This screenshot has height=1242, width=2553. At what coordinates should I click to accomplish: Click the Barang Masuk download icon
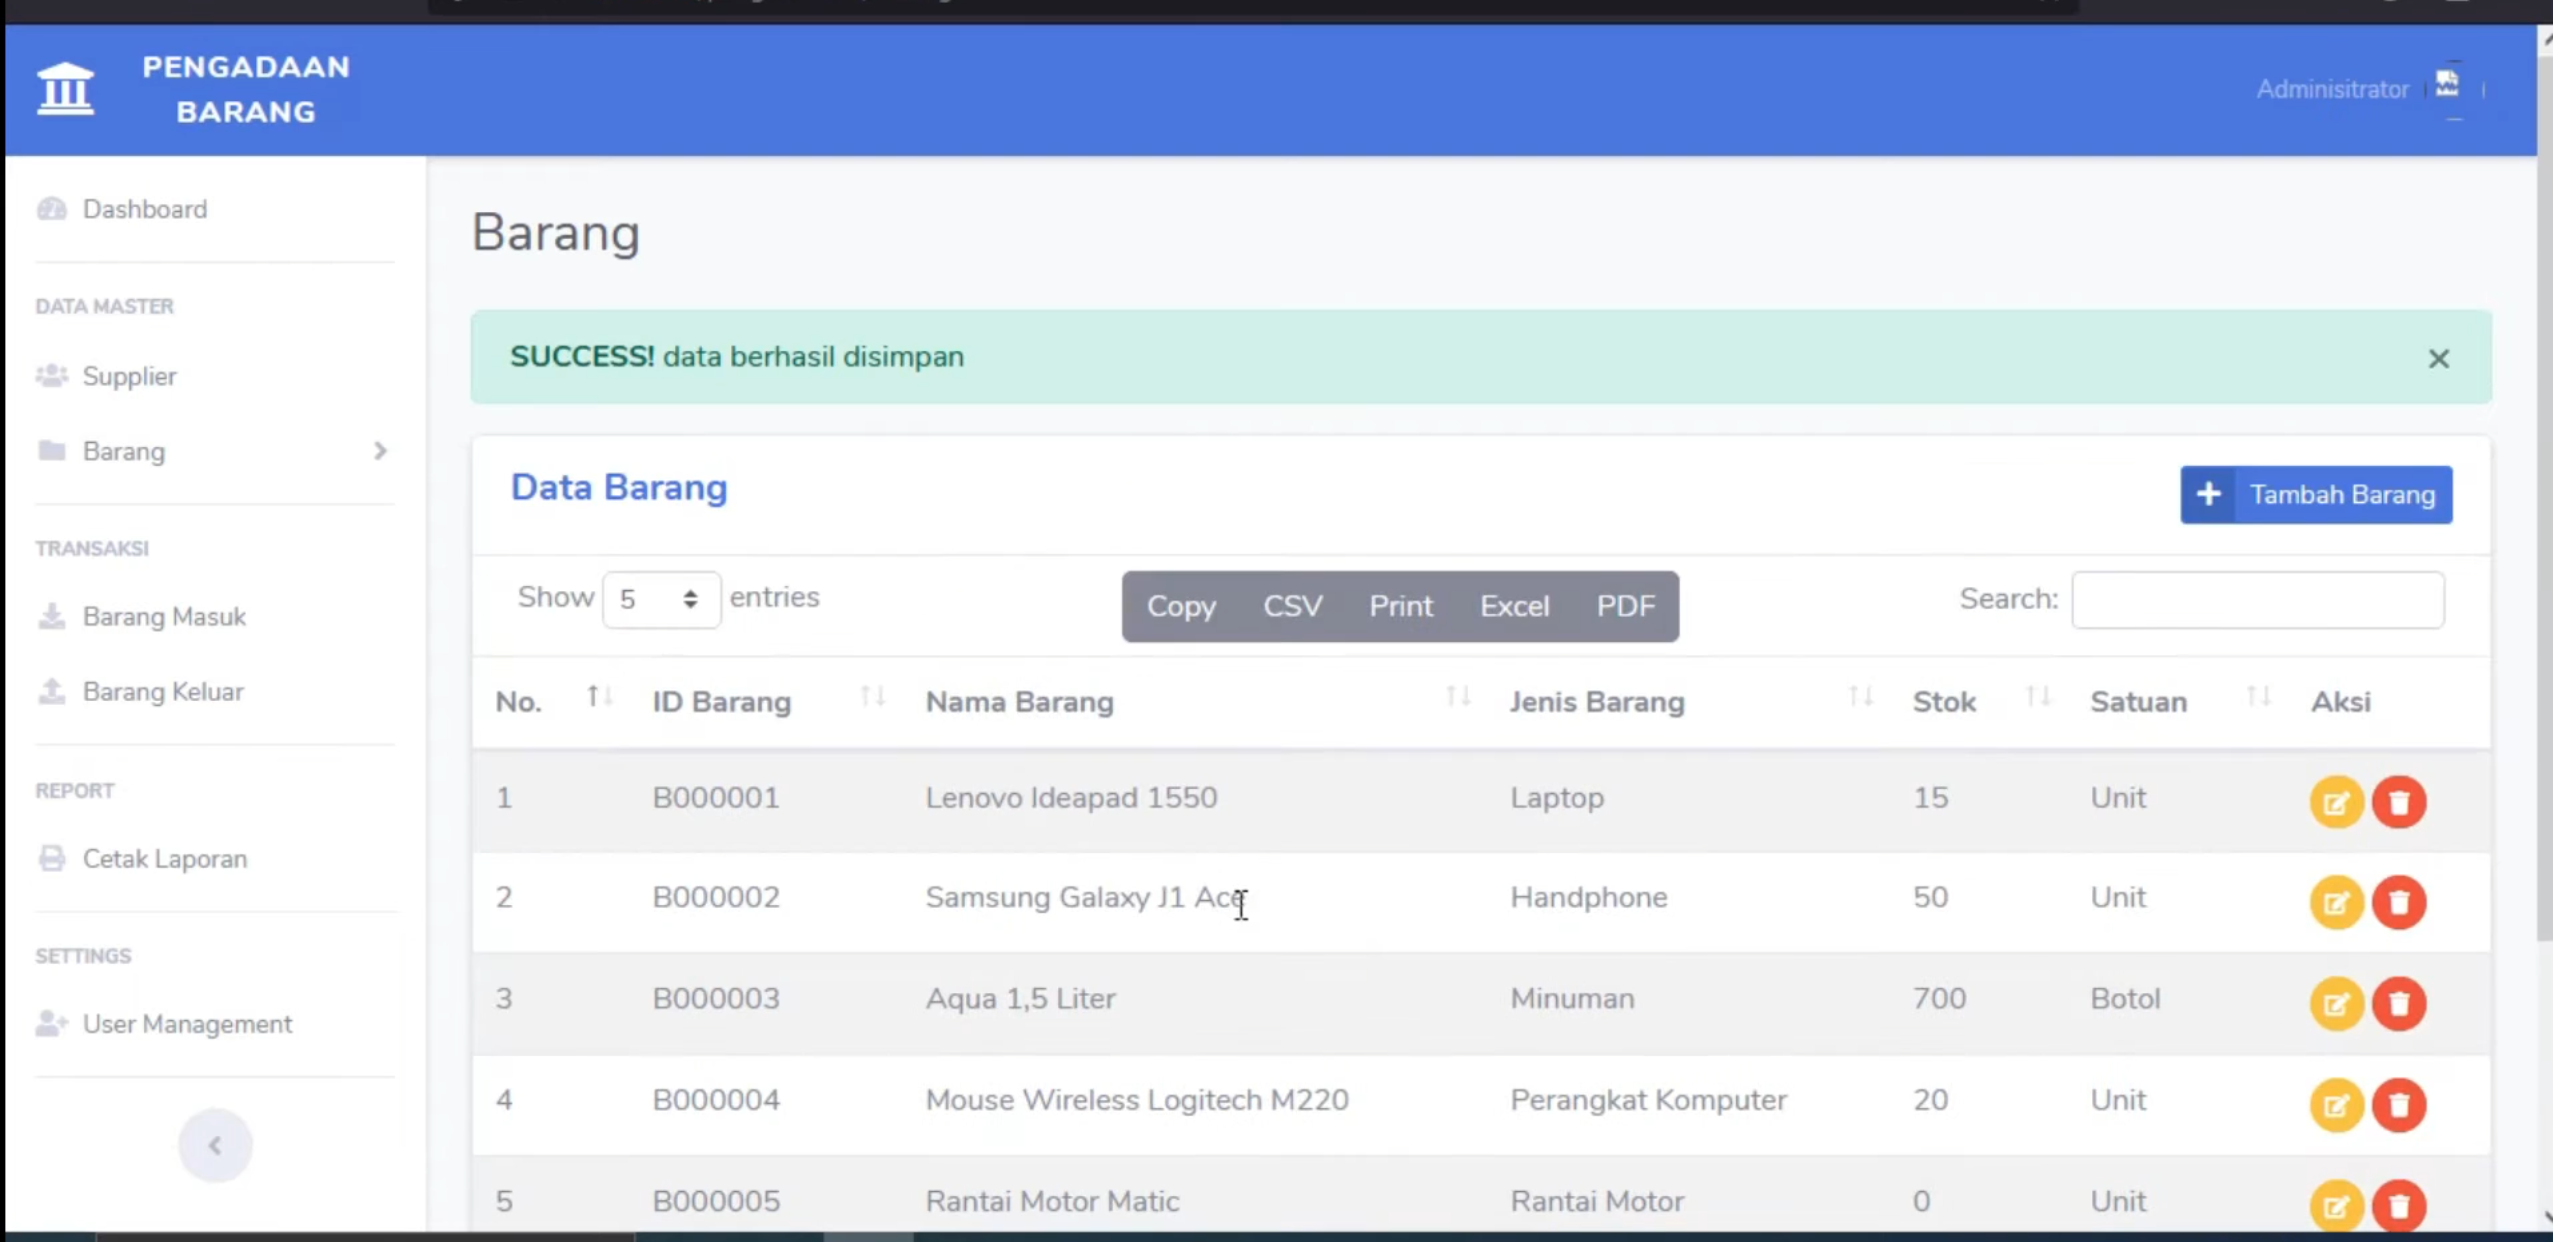52,616
